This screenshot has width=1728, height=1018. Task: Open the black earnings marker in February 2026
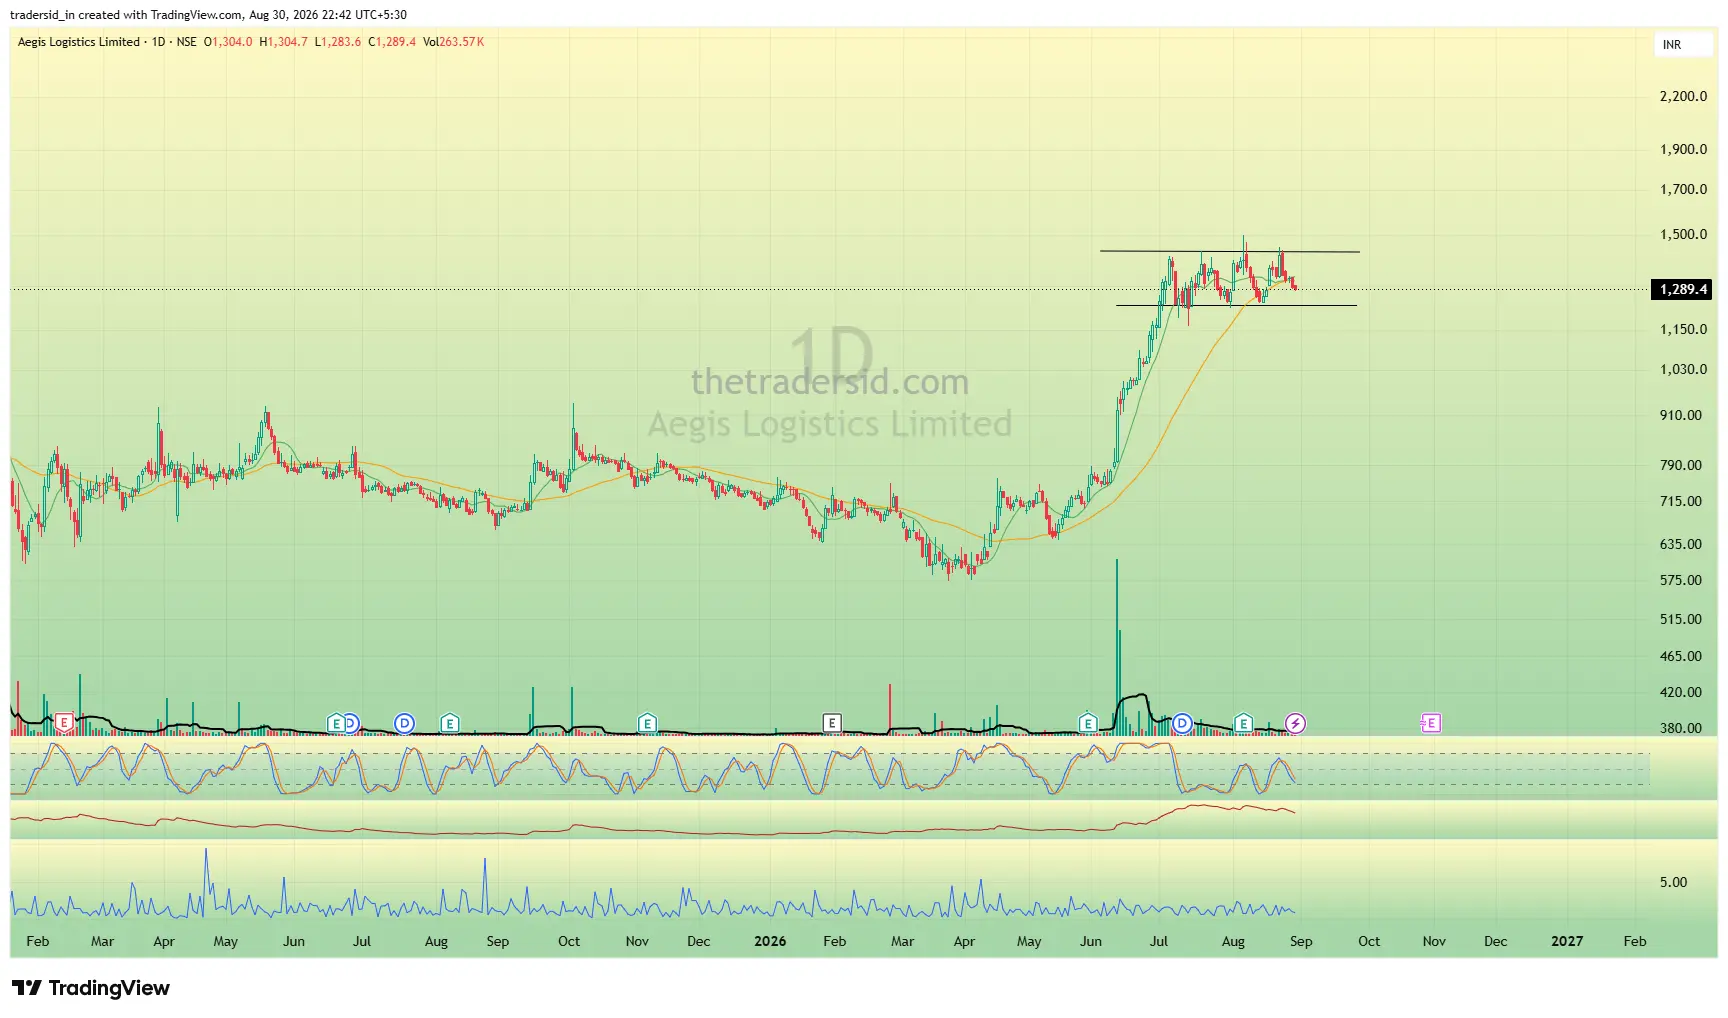[x=831, y=722]
